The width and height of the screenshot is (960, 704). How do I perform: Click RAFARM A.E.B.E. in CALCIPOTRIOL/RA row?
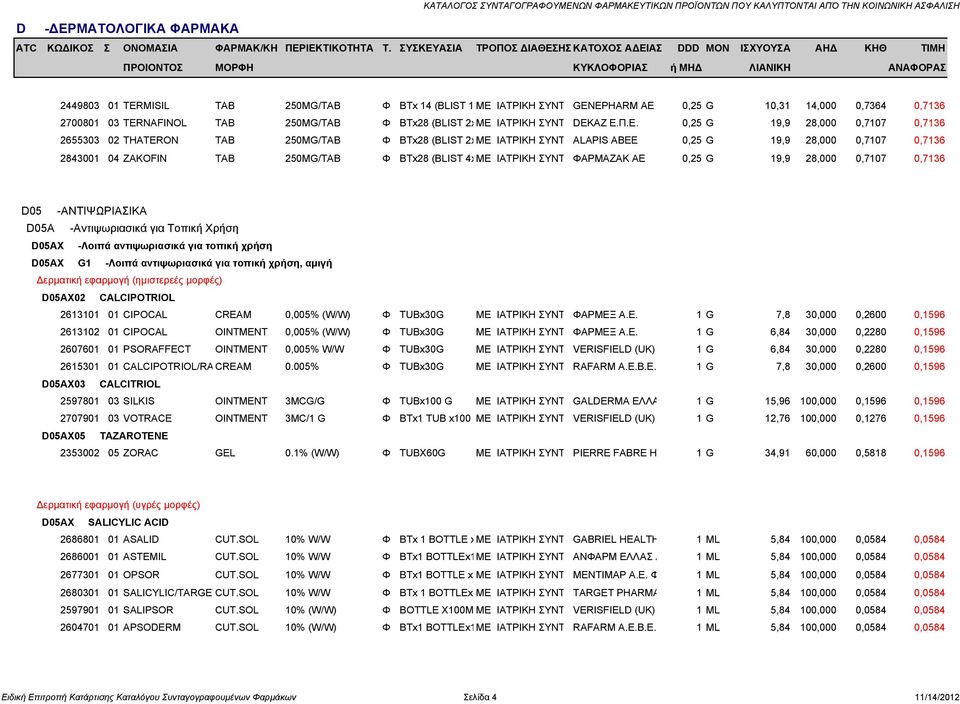[x=614, y=367]
